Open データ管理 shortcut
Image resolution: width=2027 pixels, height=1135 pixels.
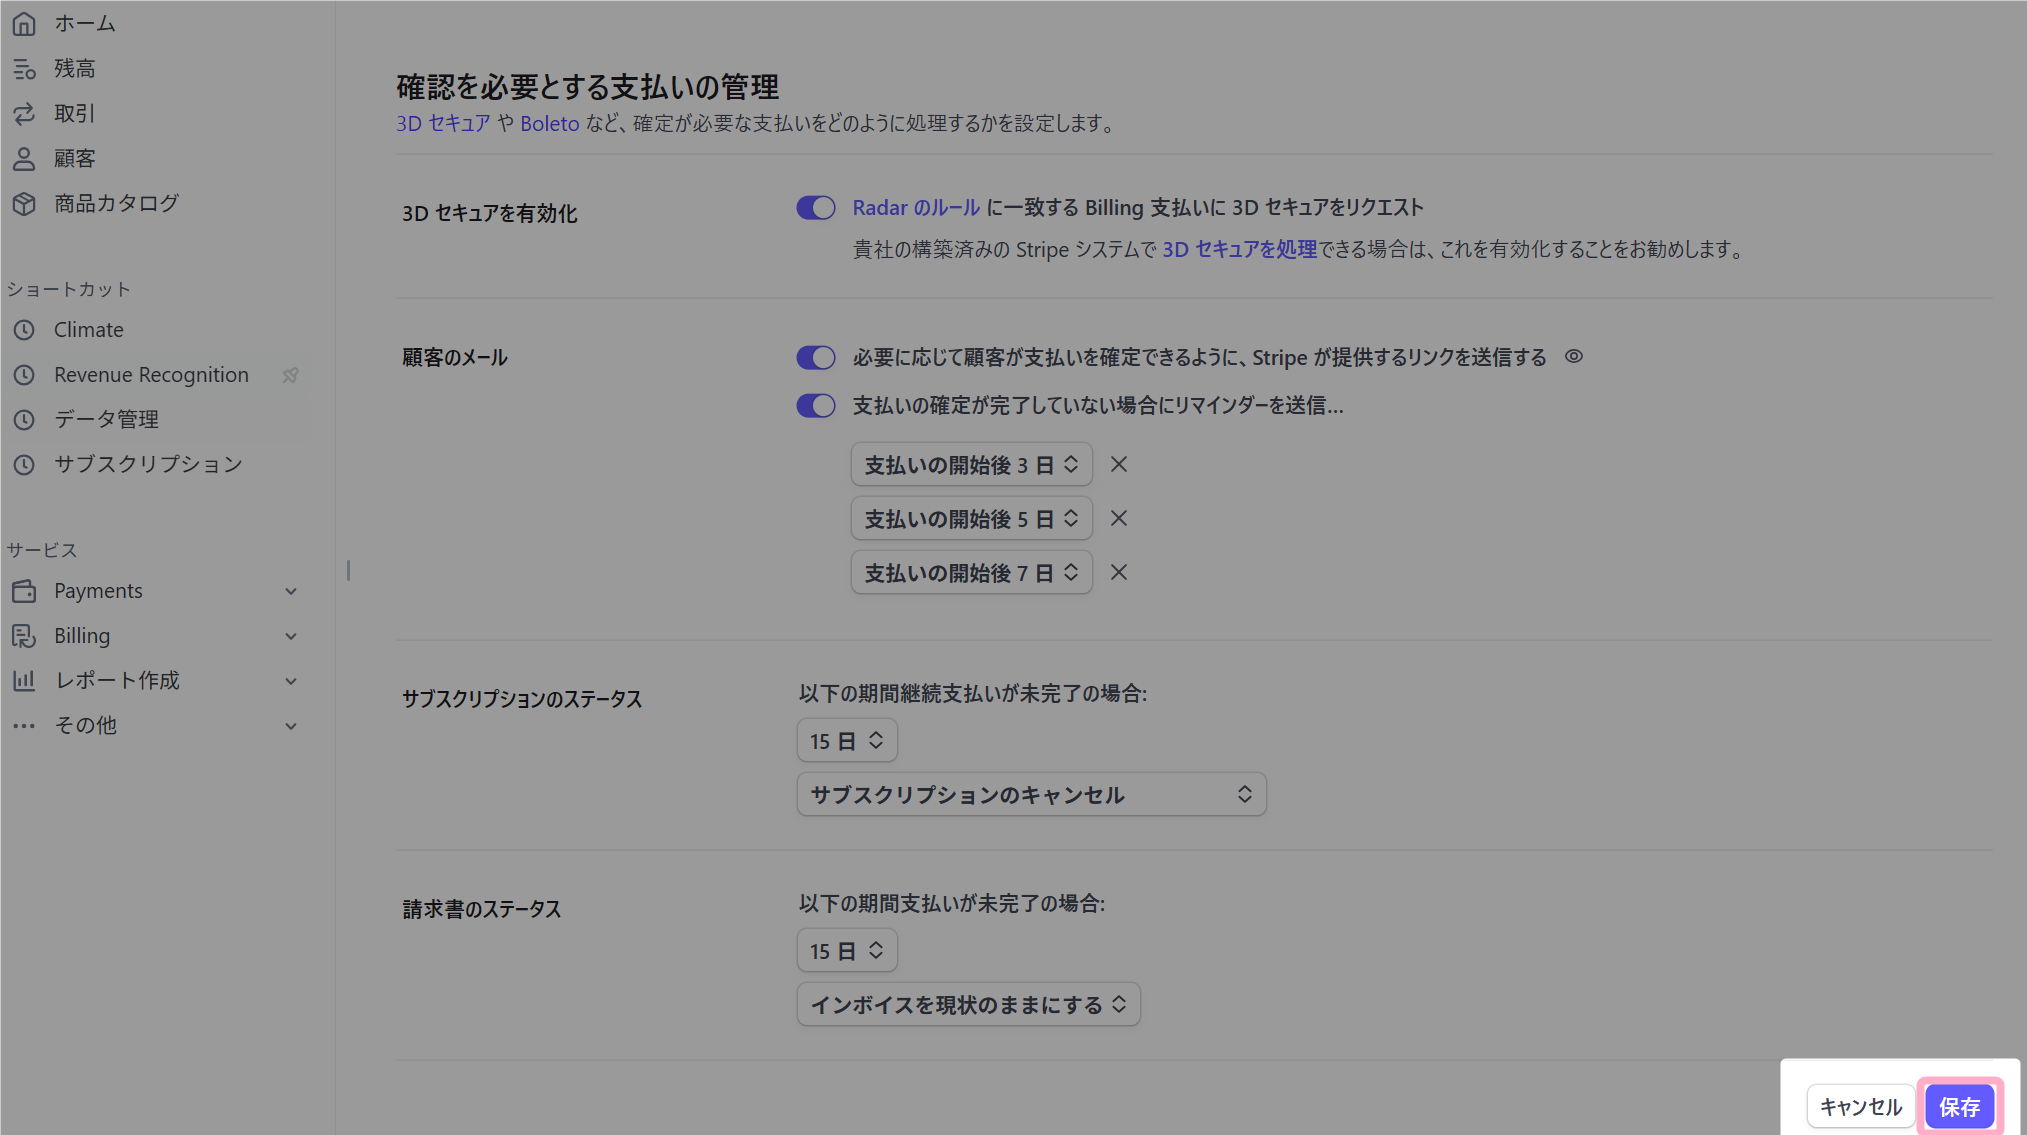(x=106, y=420)
